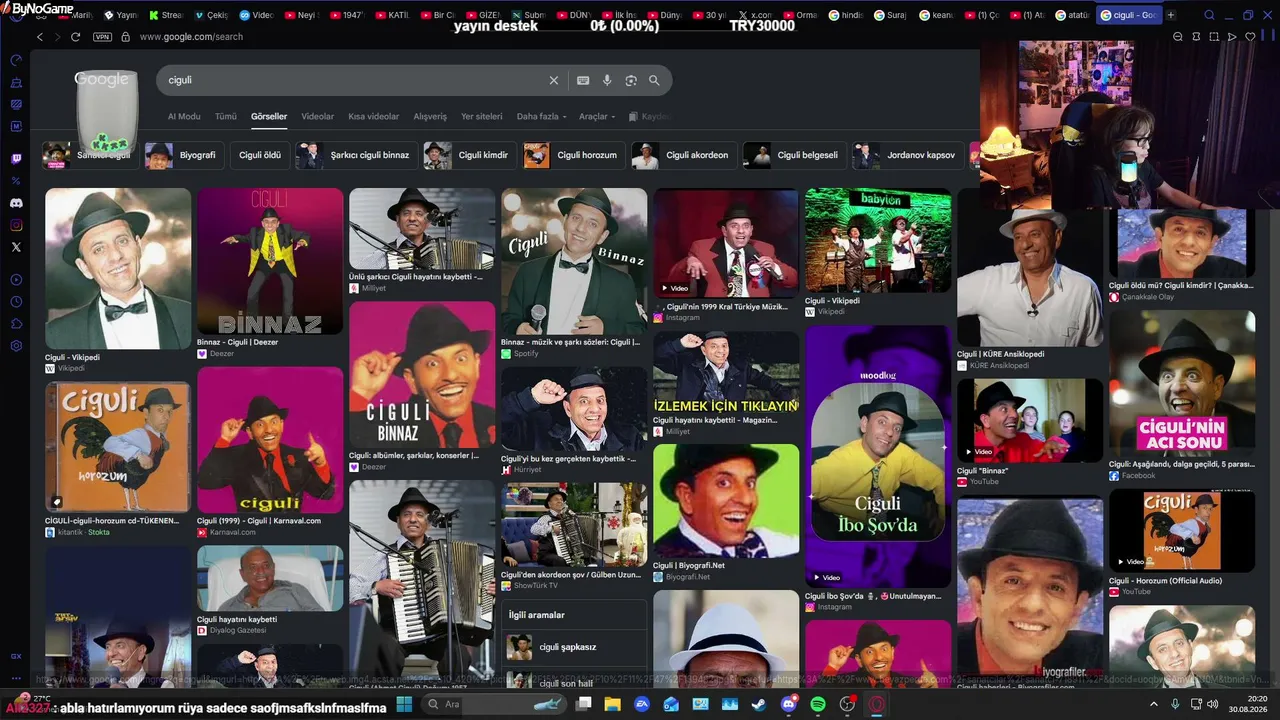Add page to favorites with heart icon
This screenshot has width=1280, height=720.
(x=1250, y=37)
